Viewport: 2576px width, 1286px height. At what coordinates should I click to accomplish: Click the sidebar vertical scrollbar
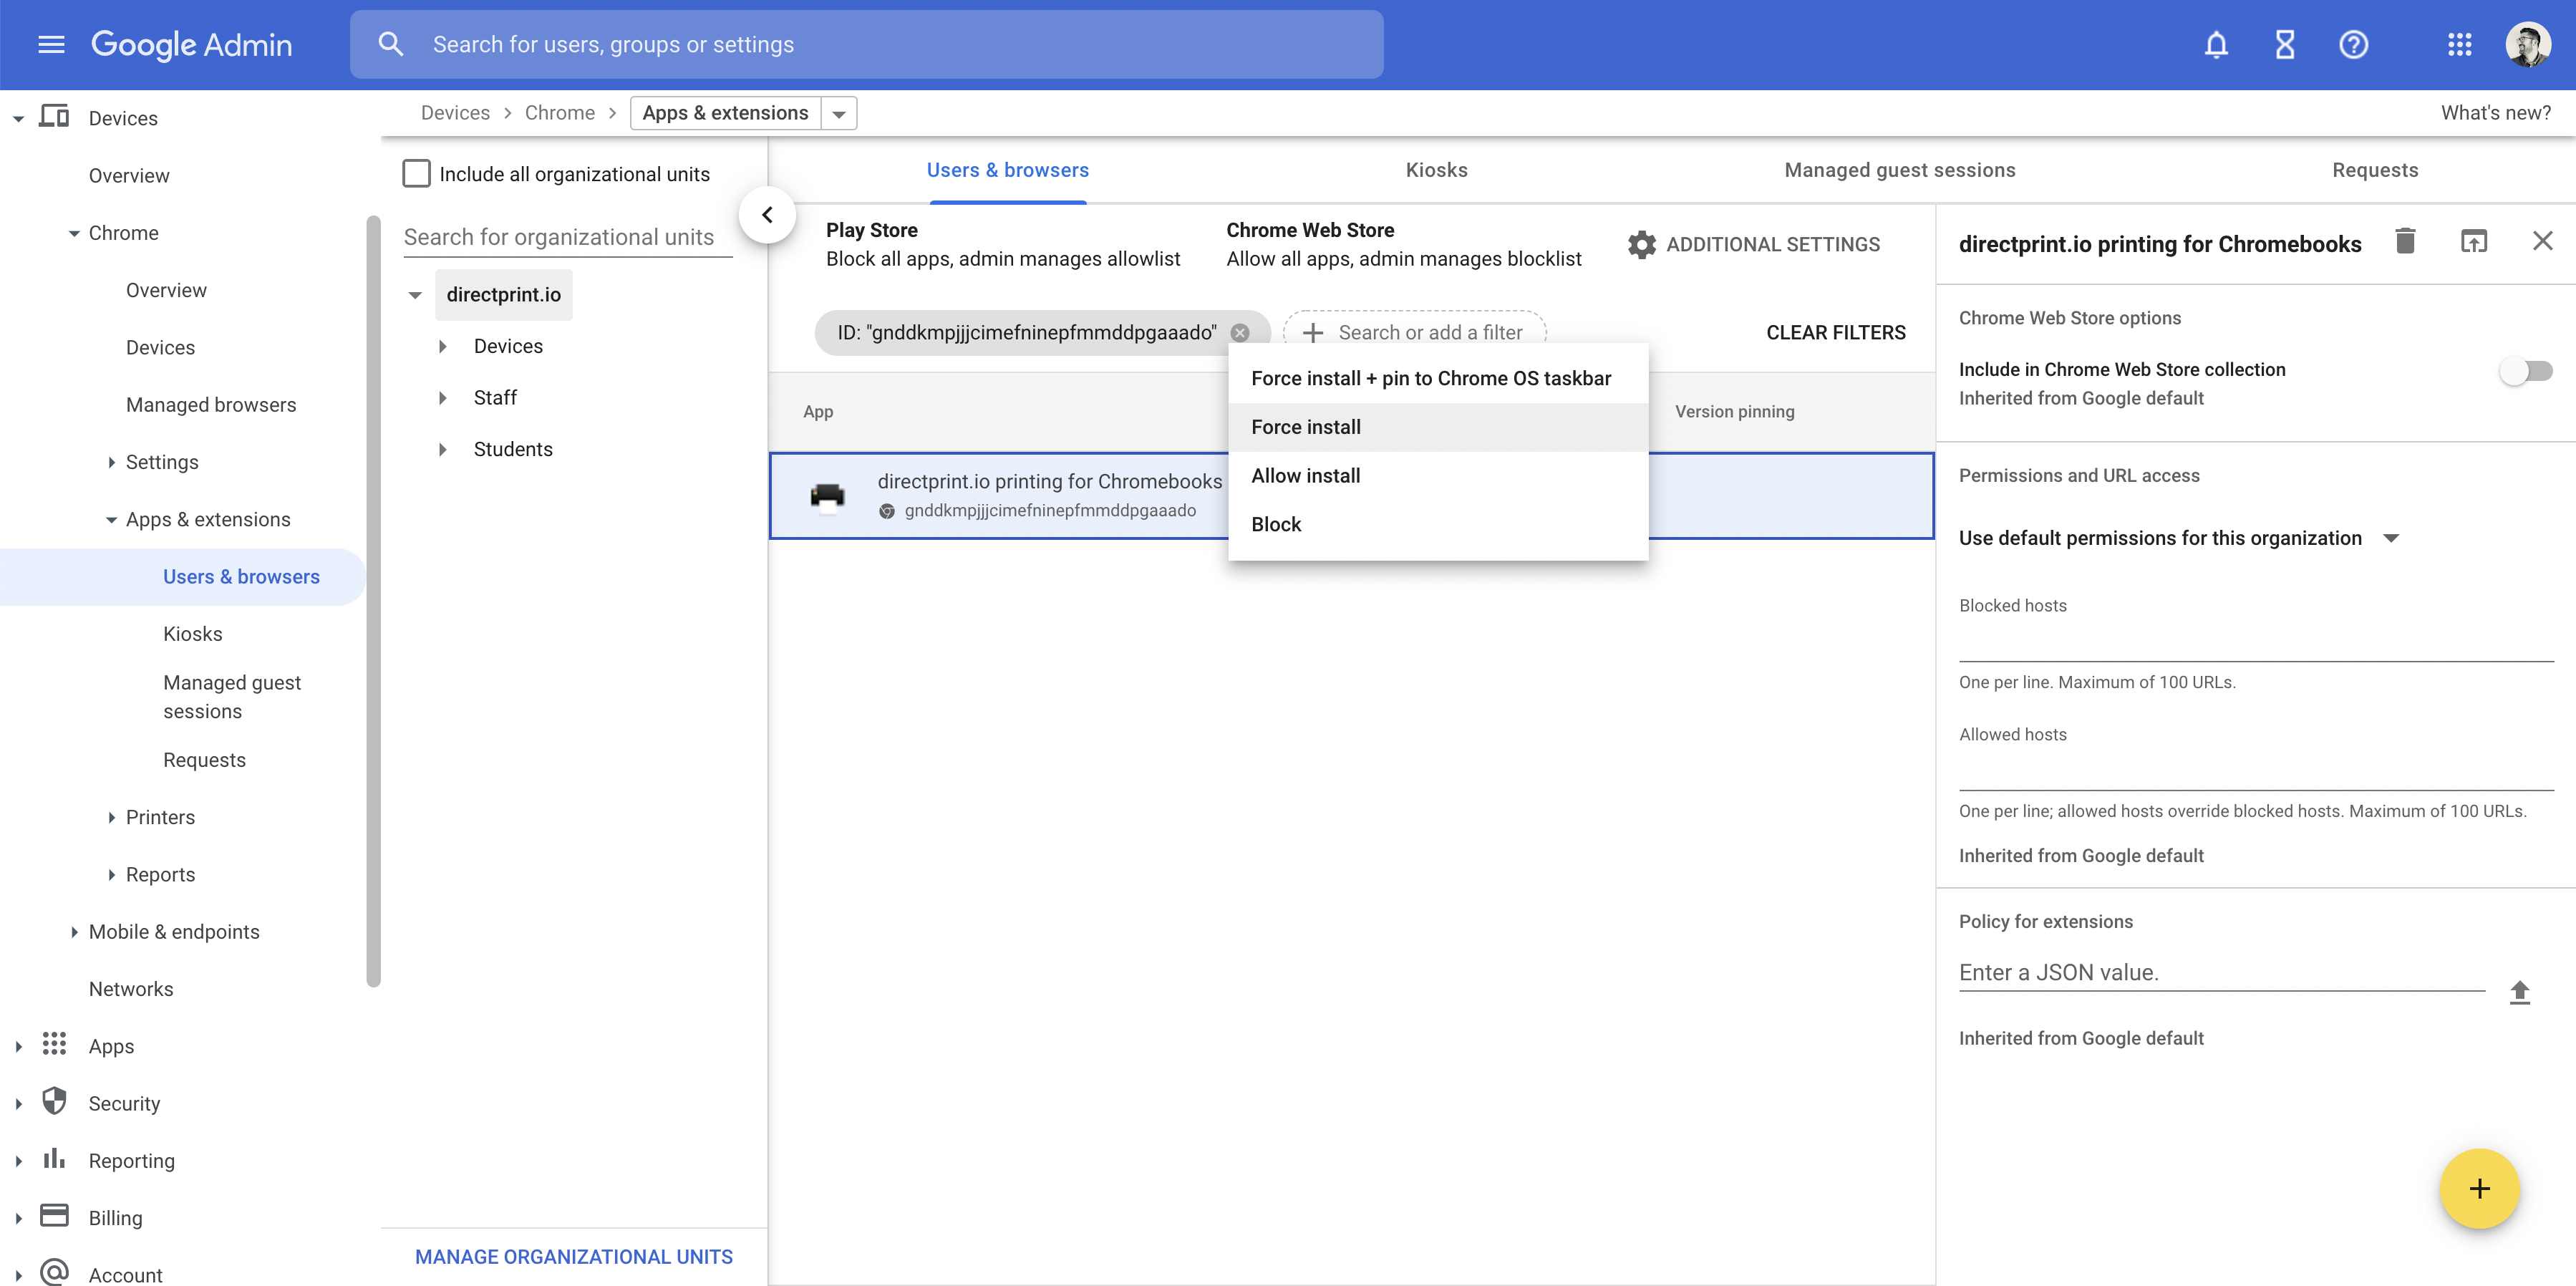tap(374, 600)
